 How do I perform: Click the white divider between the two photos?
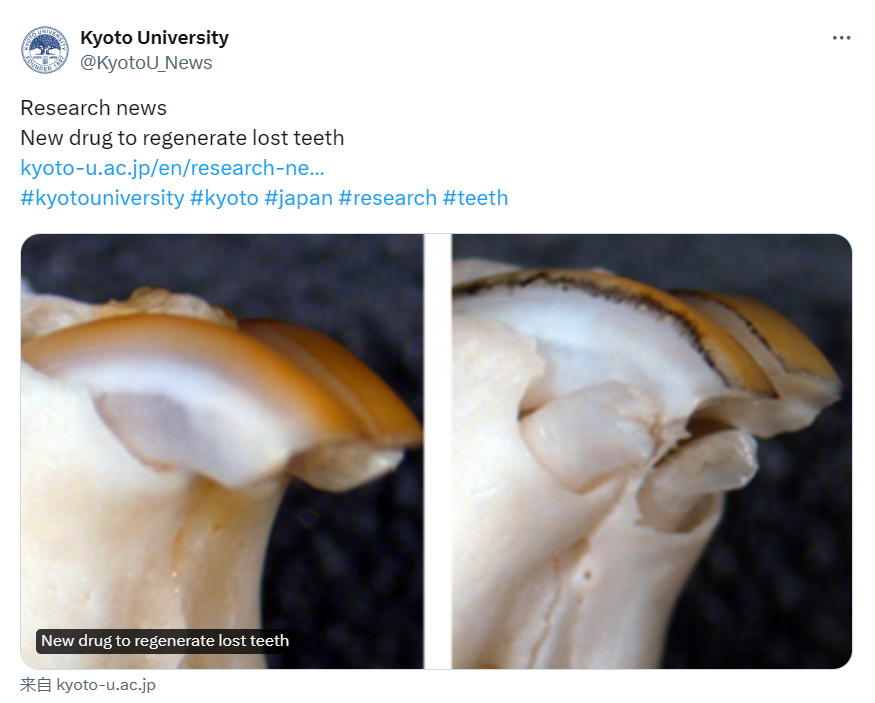[438, 451]
